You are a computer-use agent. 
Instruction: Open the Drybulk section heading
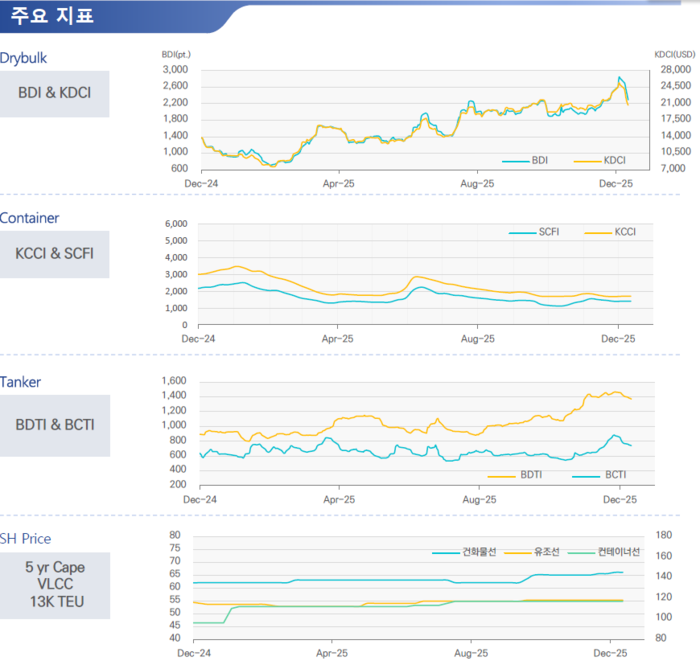click(x=24, y=58)
